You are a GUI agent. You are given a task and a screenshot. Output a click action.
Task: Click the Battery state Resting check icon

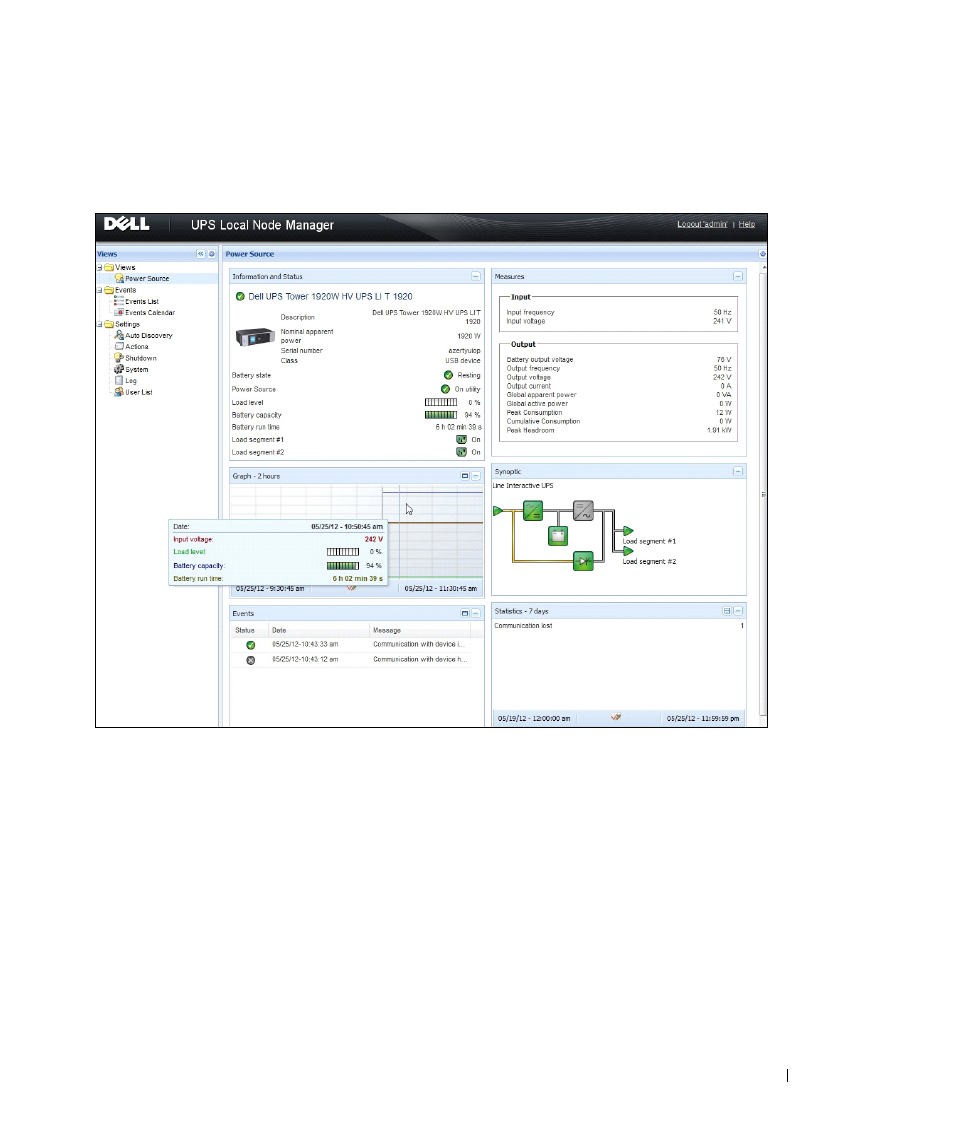tap(449, 375)
